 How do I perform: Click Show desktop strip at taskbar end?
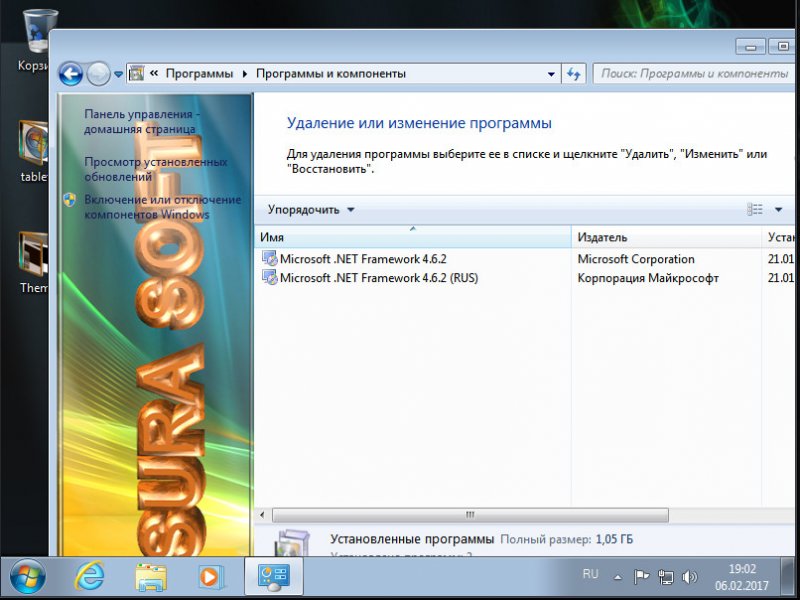tap(788, 577)
